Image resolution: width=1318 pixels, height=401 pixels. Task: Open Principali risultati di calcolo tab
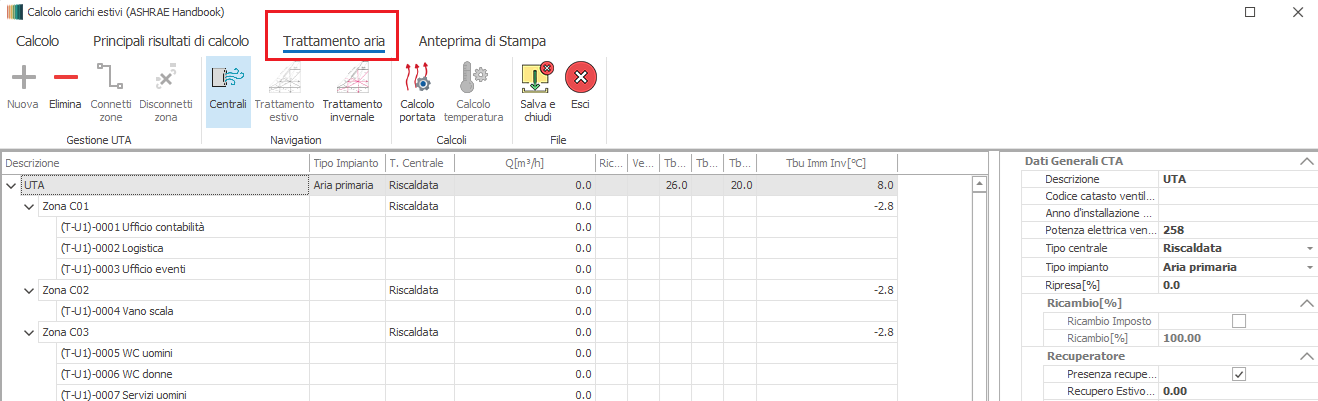[171, 41]
